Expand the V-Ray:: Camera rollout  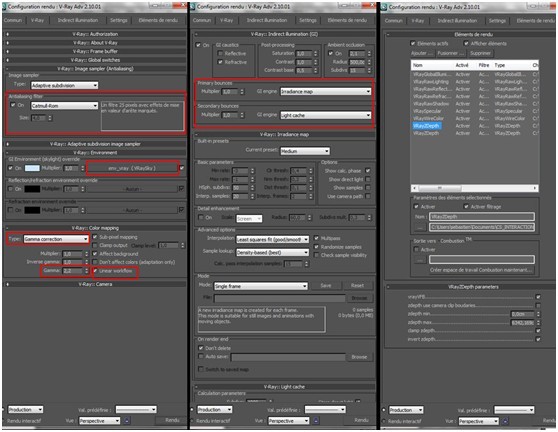tap(95, 284)
